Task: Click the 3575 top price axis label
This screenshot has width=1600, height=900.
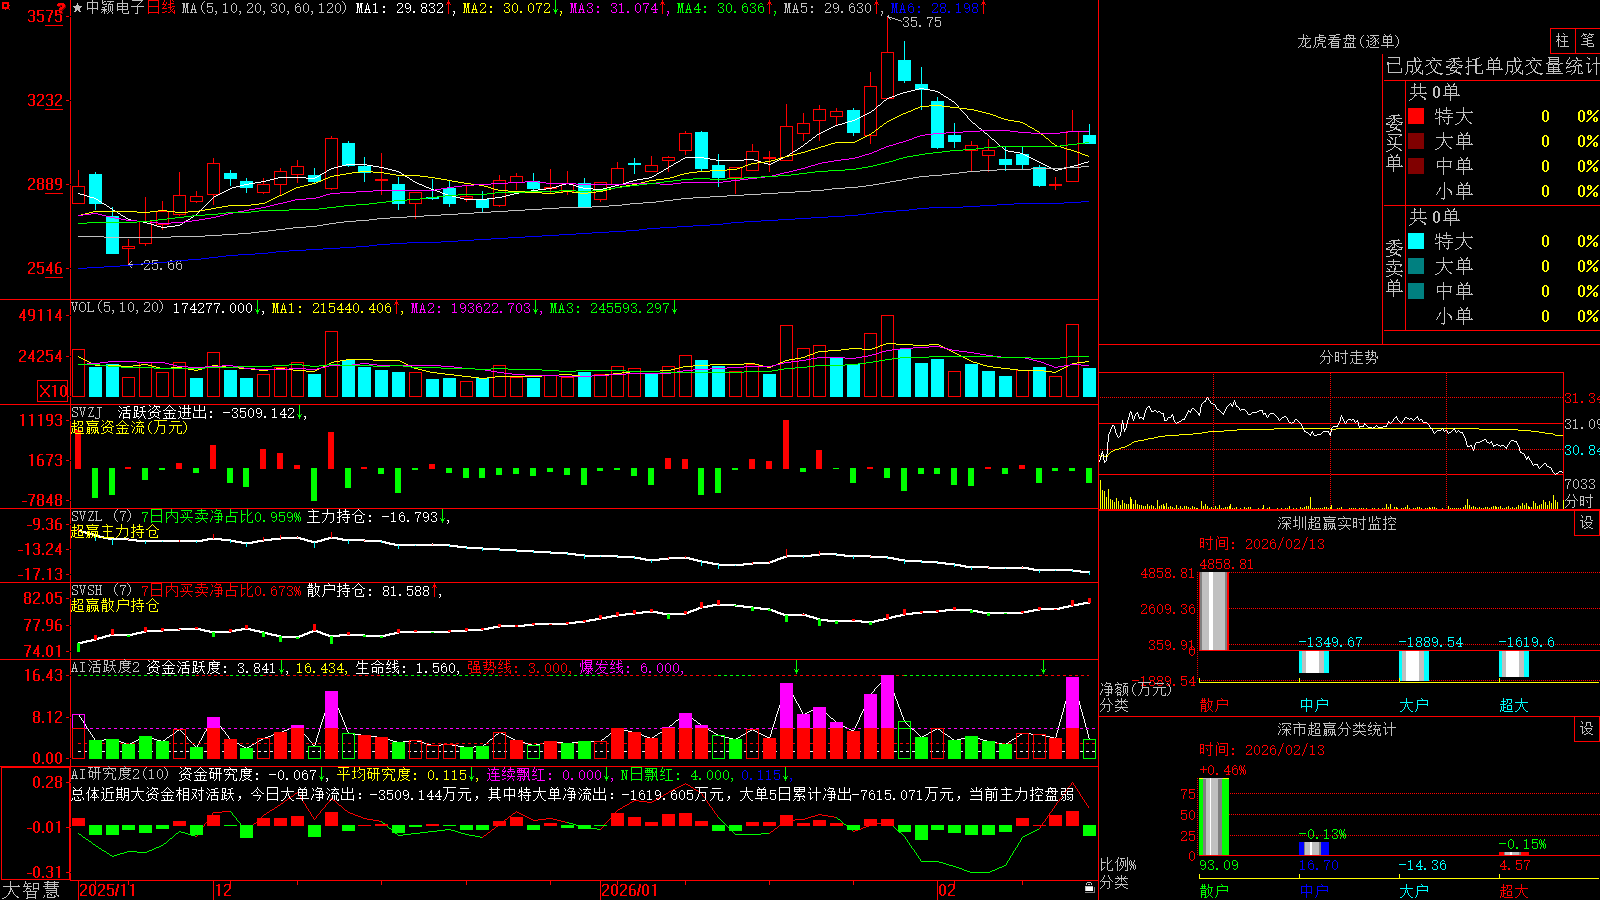Action: (x=45, y=16)
